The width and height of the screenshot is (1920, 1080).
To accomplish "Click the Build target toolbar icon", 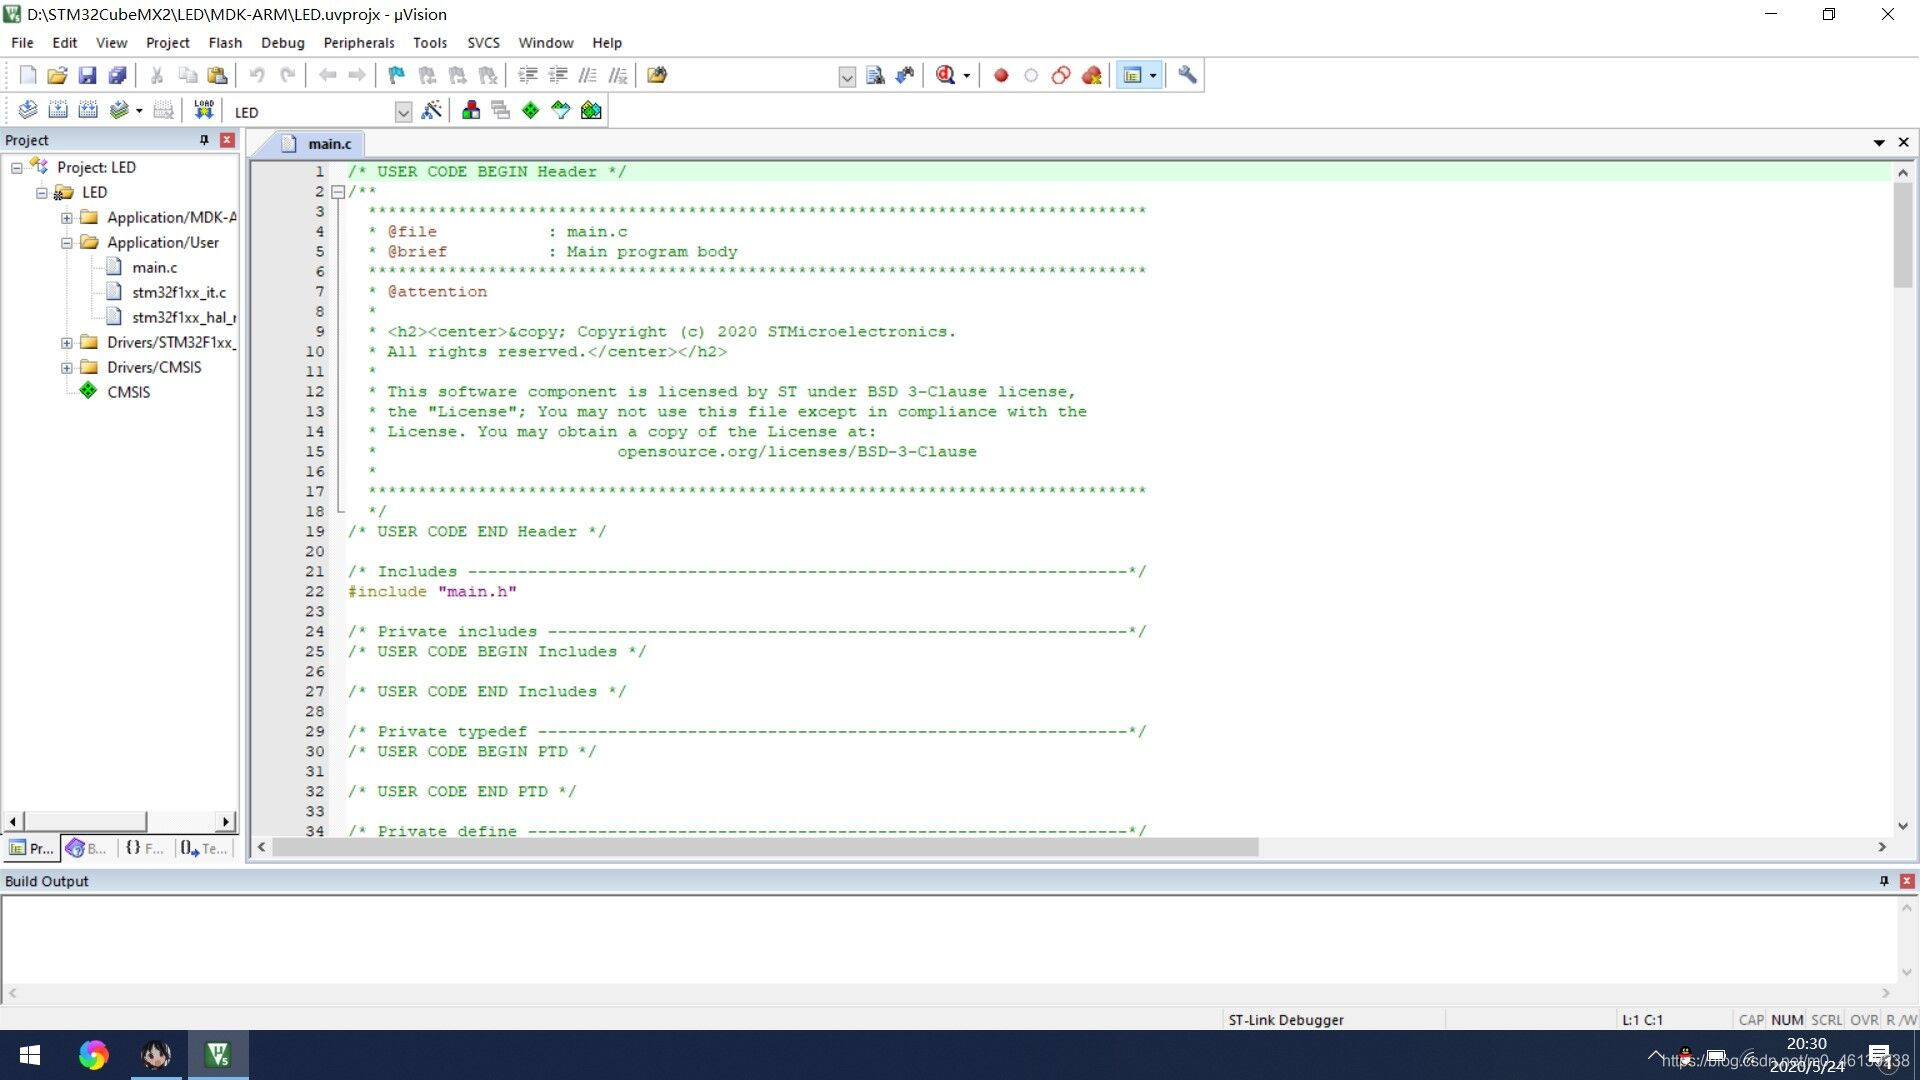I will [x=58, y=110].
